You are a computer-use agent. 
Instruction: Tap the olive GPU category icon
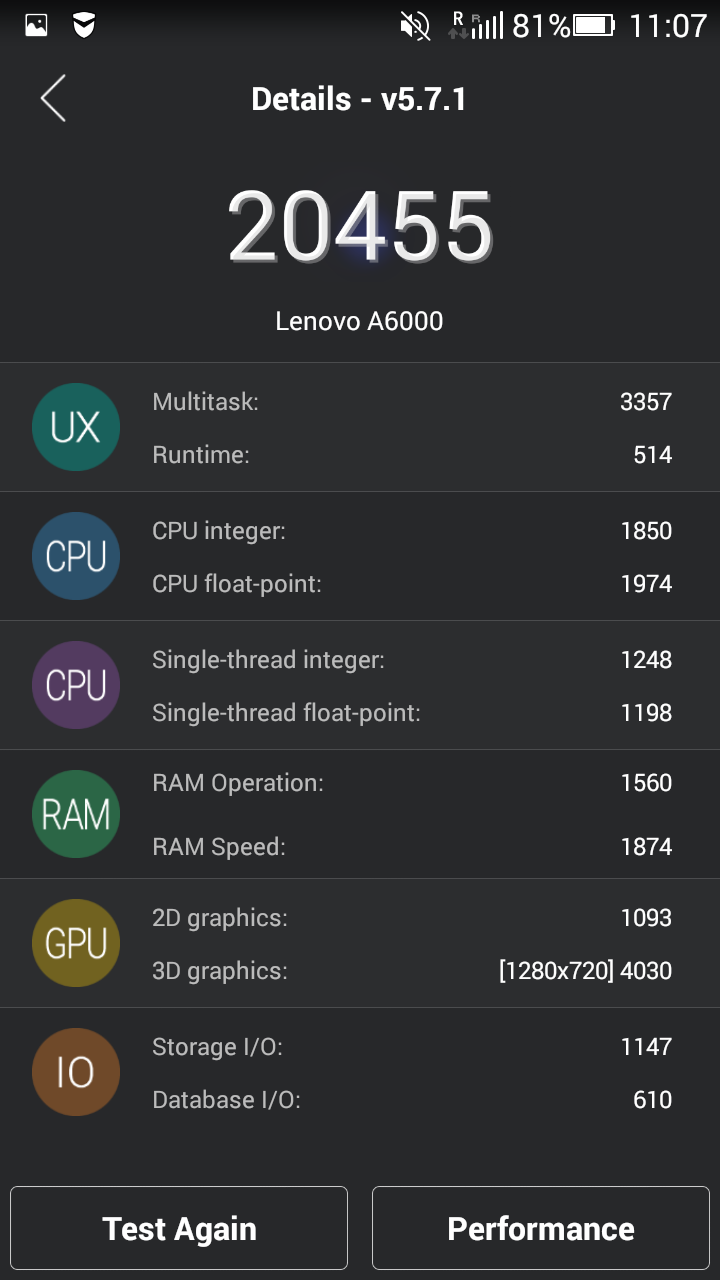click(x=76, y=943)
